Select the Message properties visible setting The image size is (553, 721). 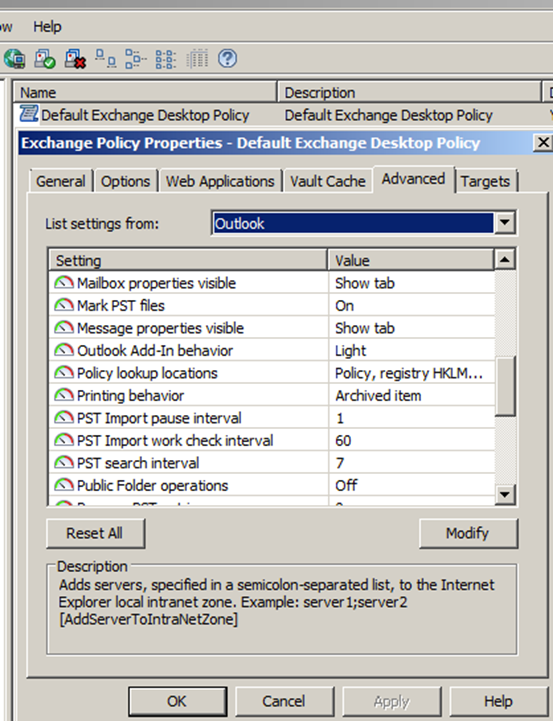[x=272, y=328]
